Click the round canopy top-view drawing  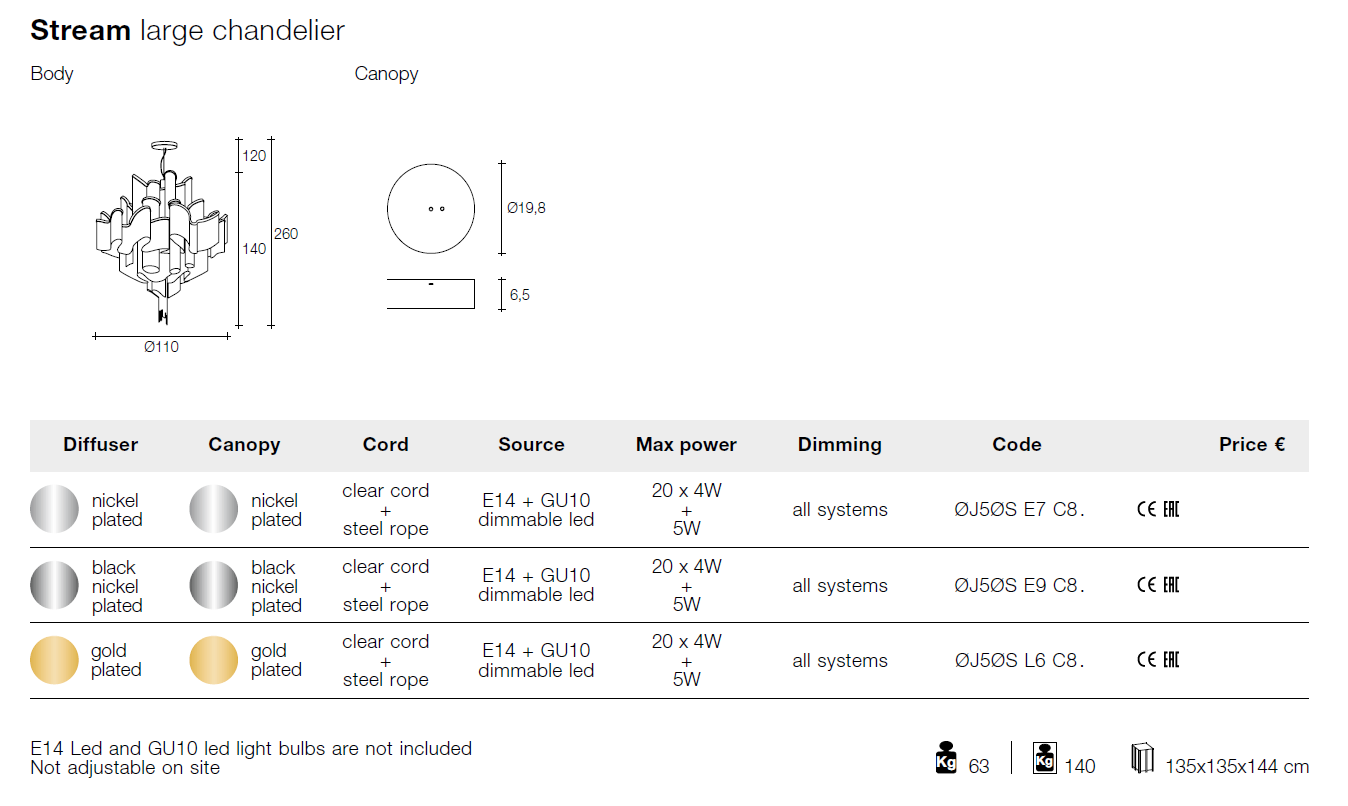point(431,208)
